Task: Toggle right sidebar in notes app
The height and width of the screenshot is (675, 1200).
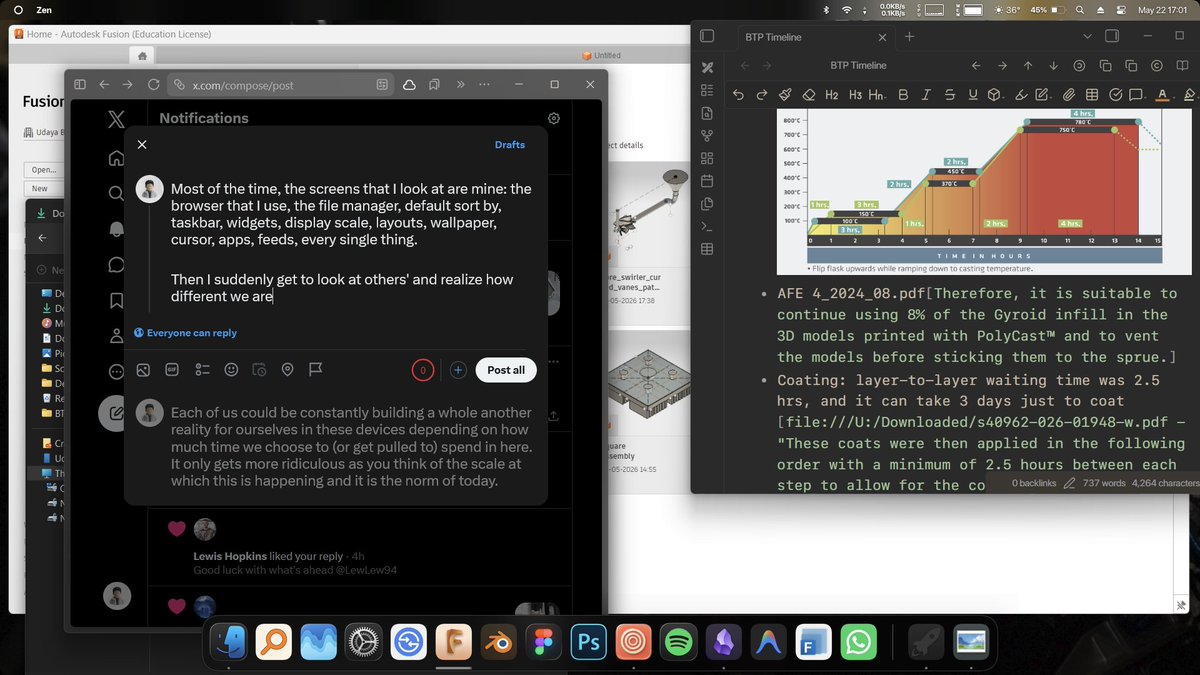Action: [1111, 36]
